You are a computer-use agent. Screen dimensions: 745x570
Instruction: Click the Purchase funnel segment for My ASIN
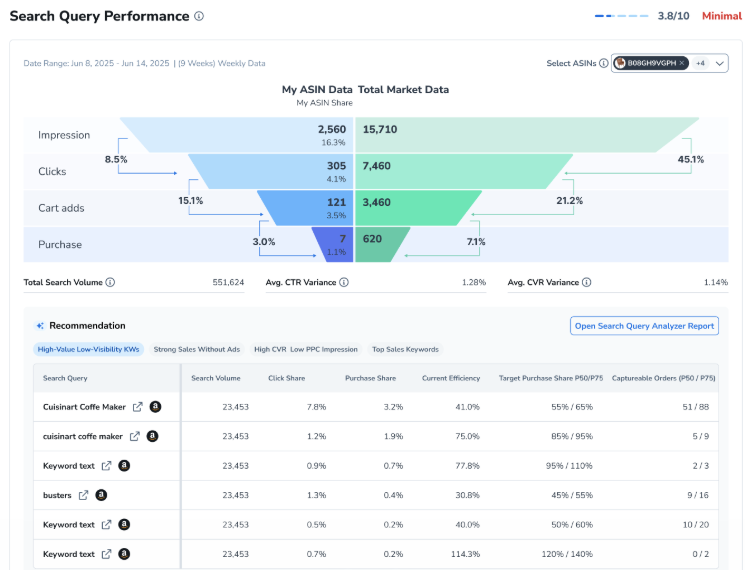coord(334,244)
